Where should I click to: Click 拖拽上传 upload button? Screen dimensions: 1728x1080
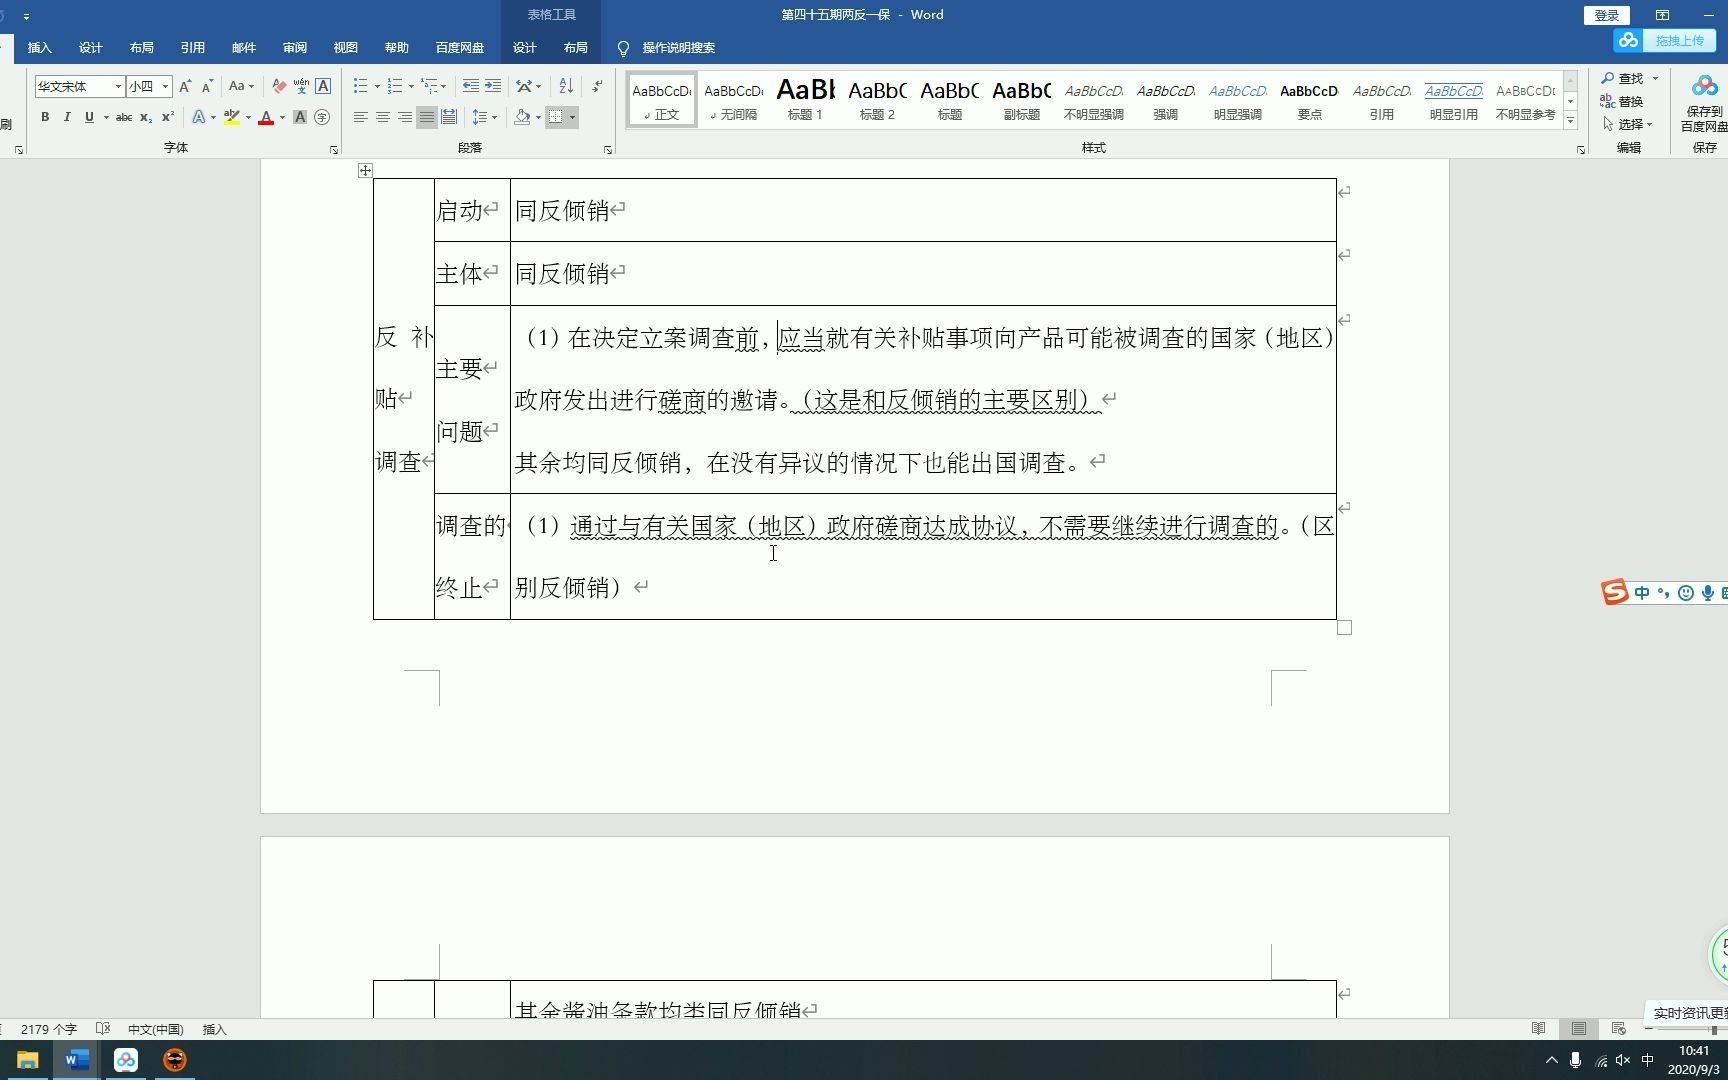click(x=1664, y=41)
